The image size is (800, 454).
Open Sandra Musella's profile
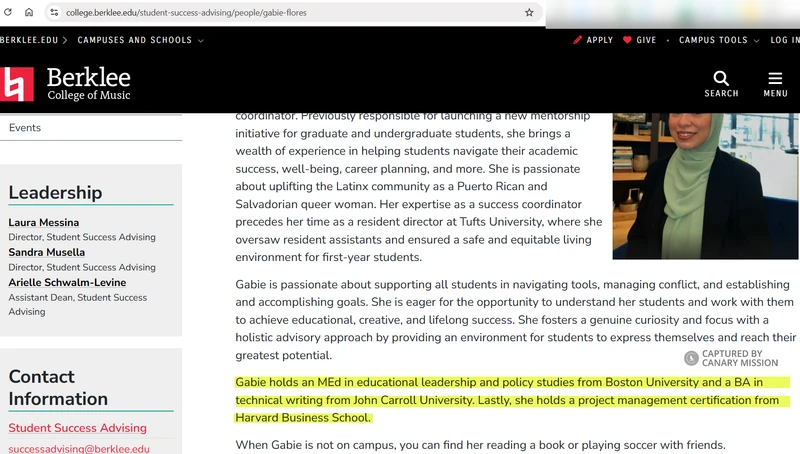click(x=46, y=252)
